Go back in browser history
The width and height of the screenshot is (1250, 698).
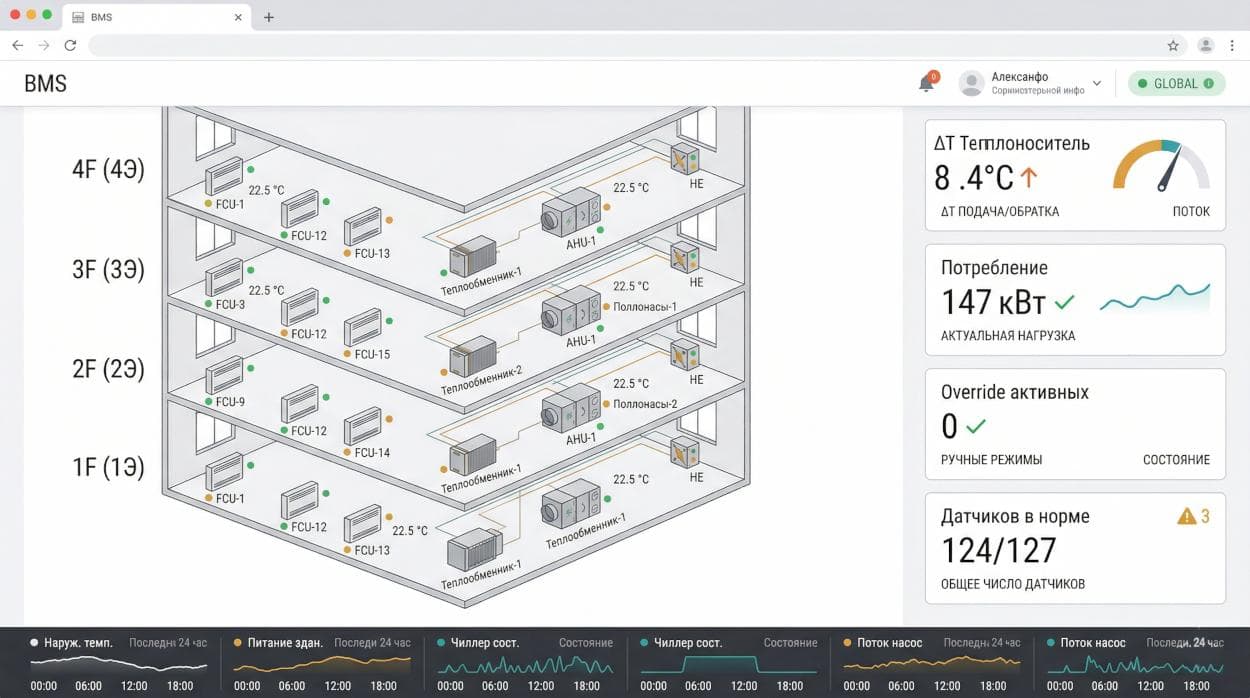coord(18,45)
